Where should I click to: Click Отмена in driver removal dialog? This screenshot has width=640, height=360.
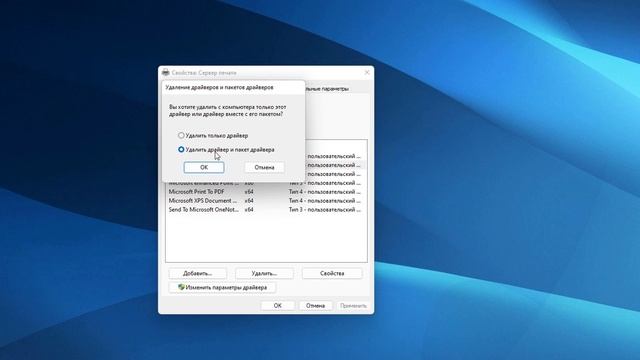tap(264, 167)
